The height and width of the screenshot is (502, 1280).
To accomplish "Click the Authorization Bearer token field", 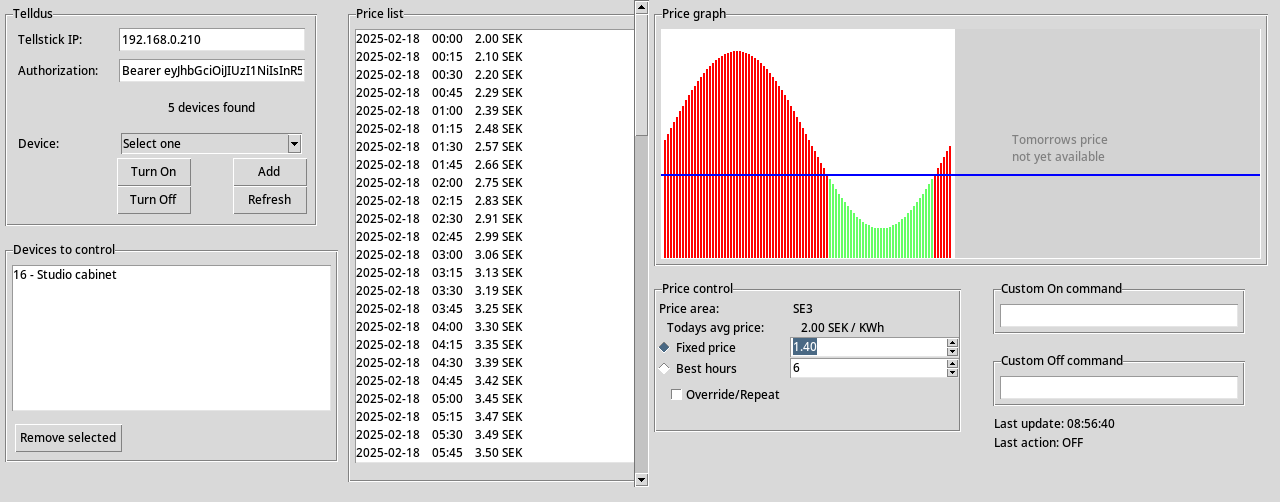I will (x=211, y=70).
